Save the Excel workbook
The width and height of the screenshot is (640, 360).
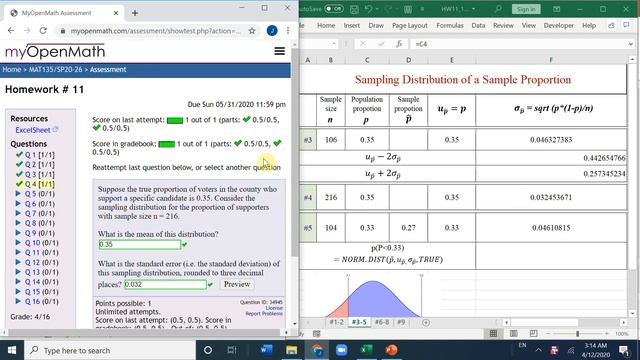click(354, 9)
